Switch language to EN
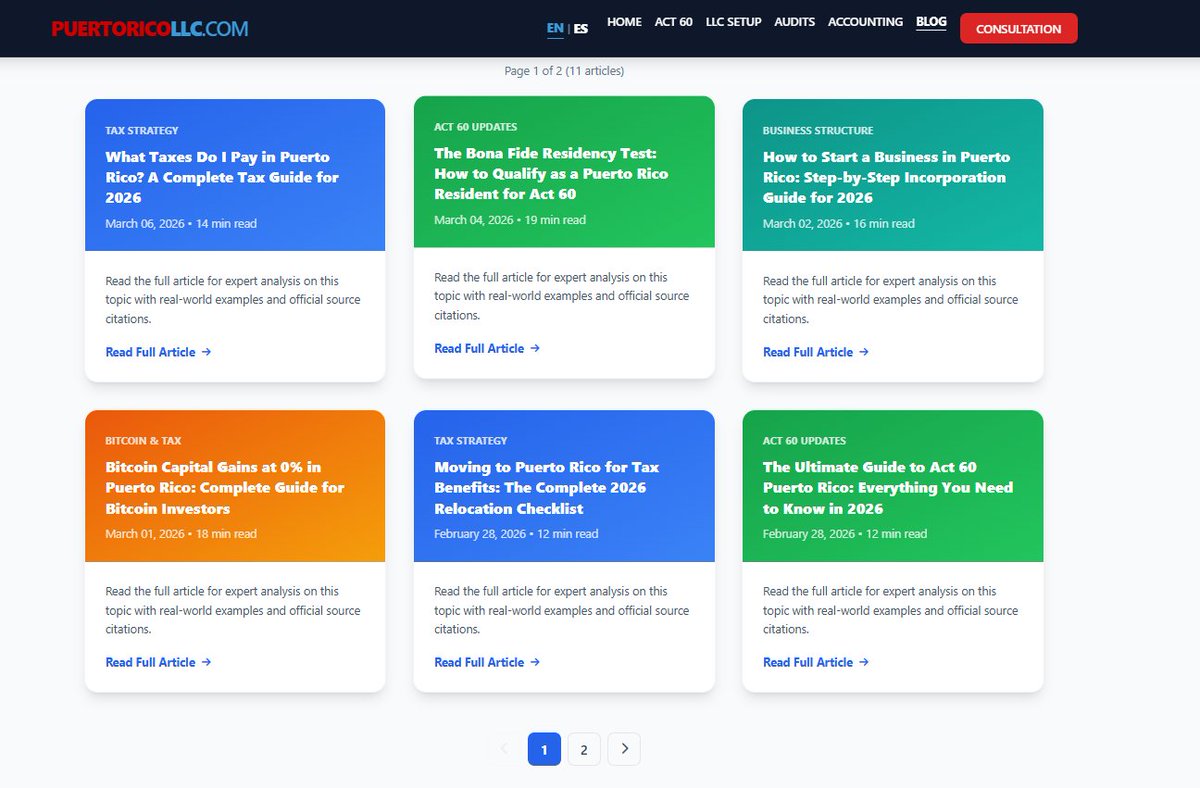The image size is (1200, 788). pyautogui.click(x=555, y=28)
